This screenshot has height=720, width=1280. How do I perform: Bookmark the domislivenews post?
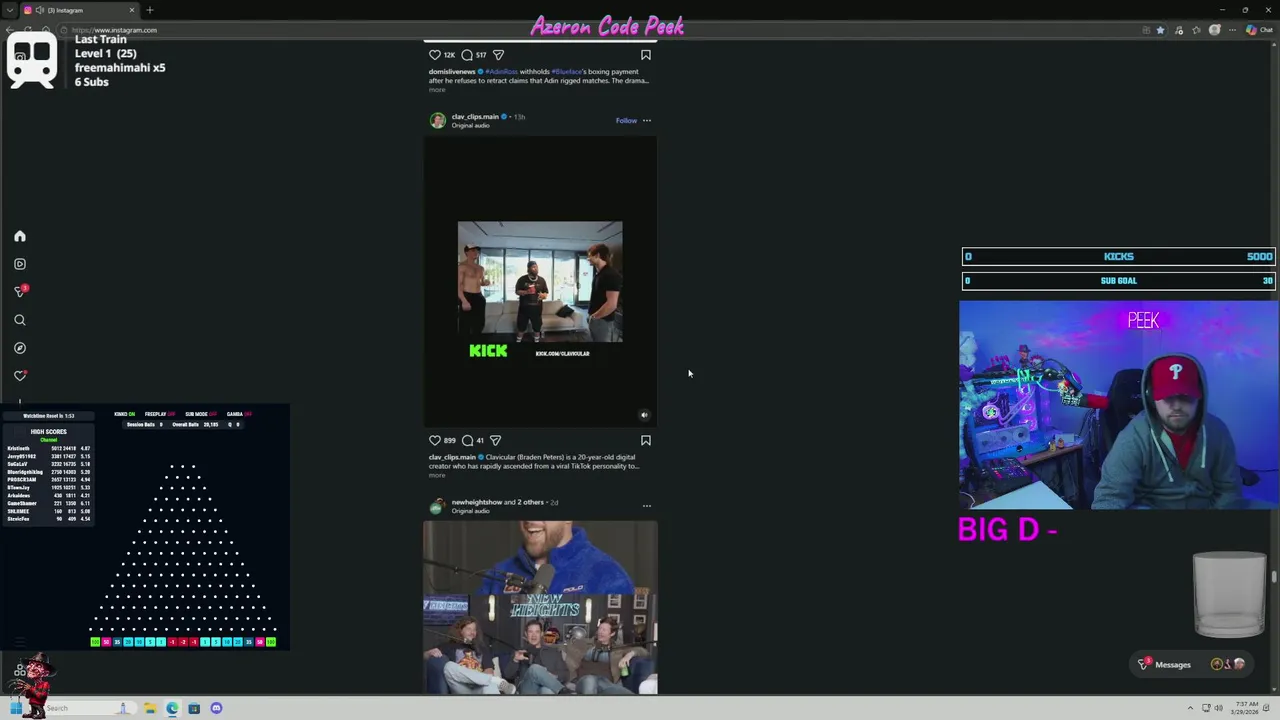tap(646, 55)
